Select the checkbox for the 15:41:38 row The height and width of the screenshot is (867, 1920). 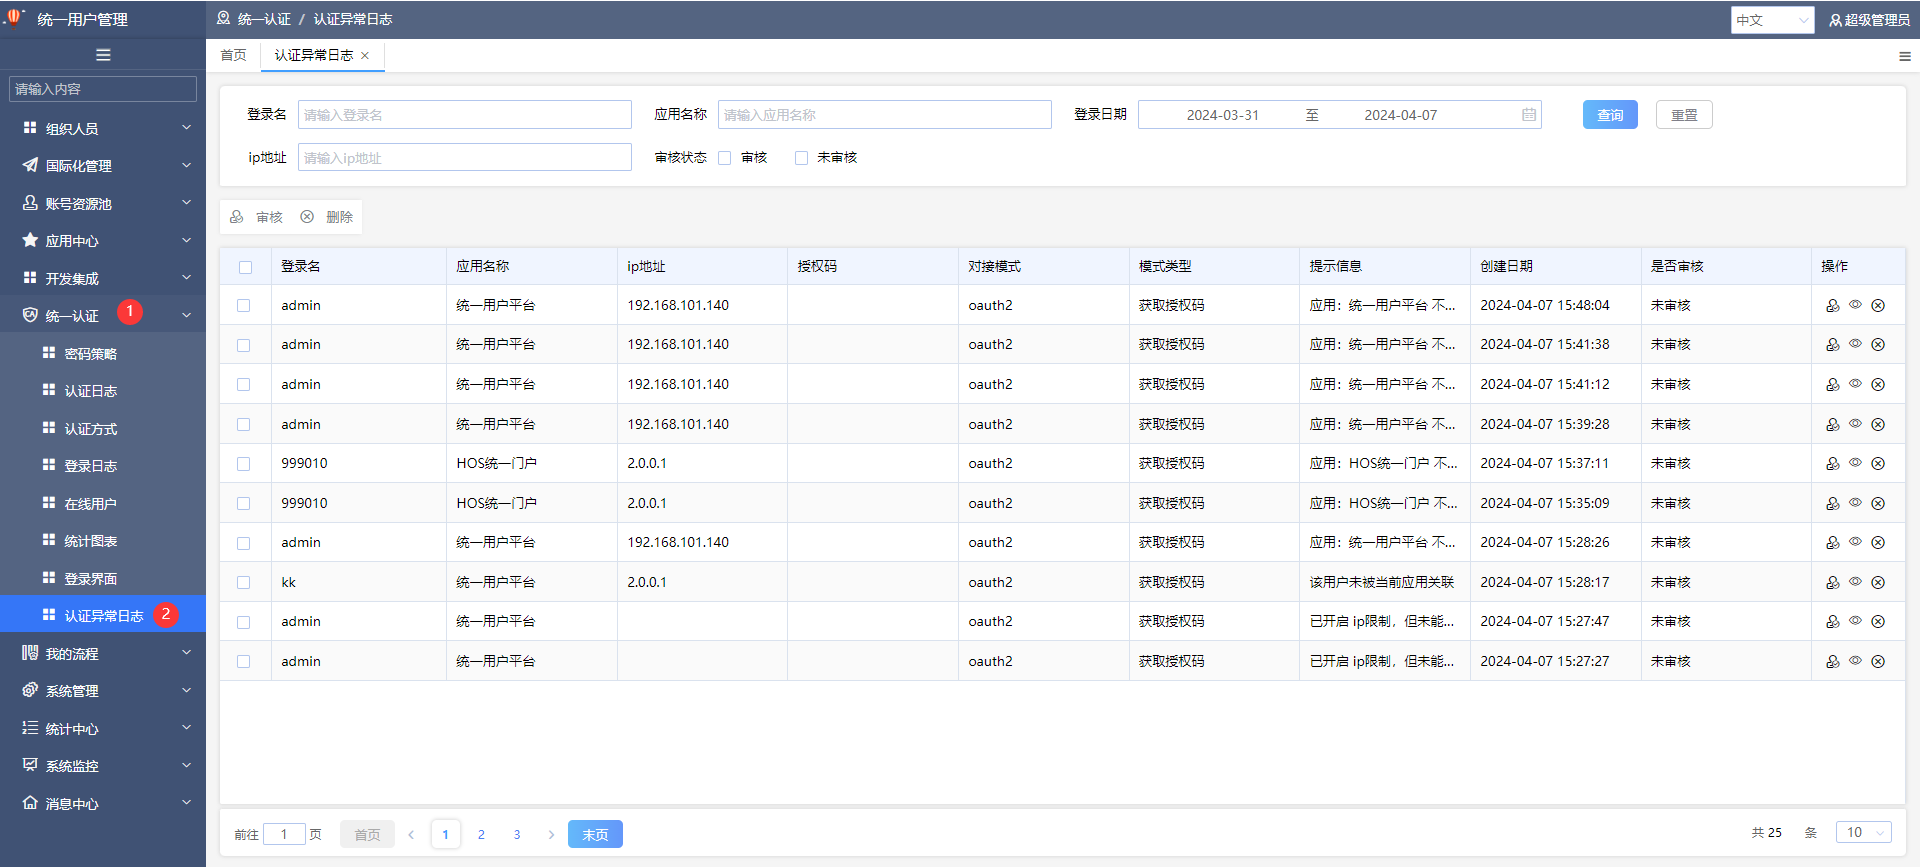click(x=243, y=345)
